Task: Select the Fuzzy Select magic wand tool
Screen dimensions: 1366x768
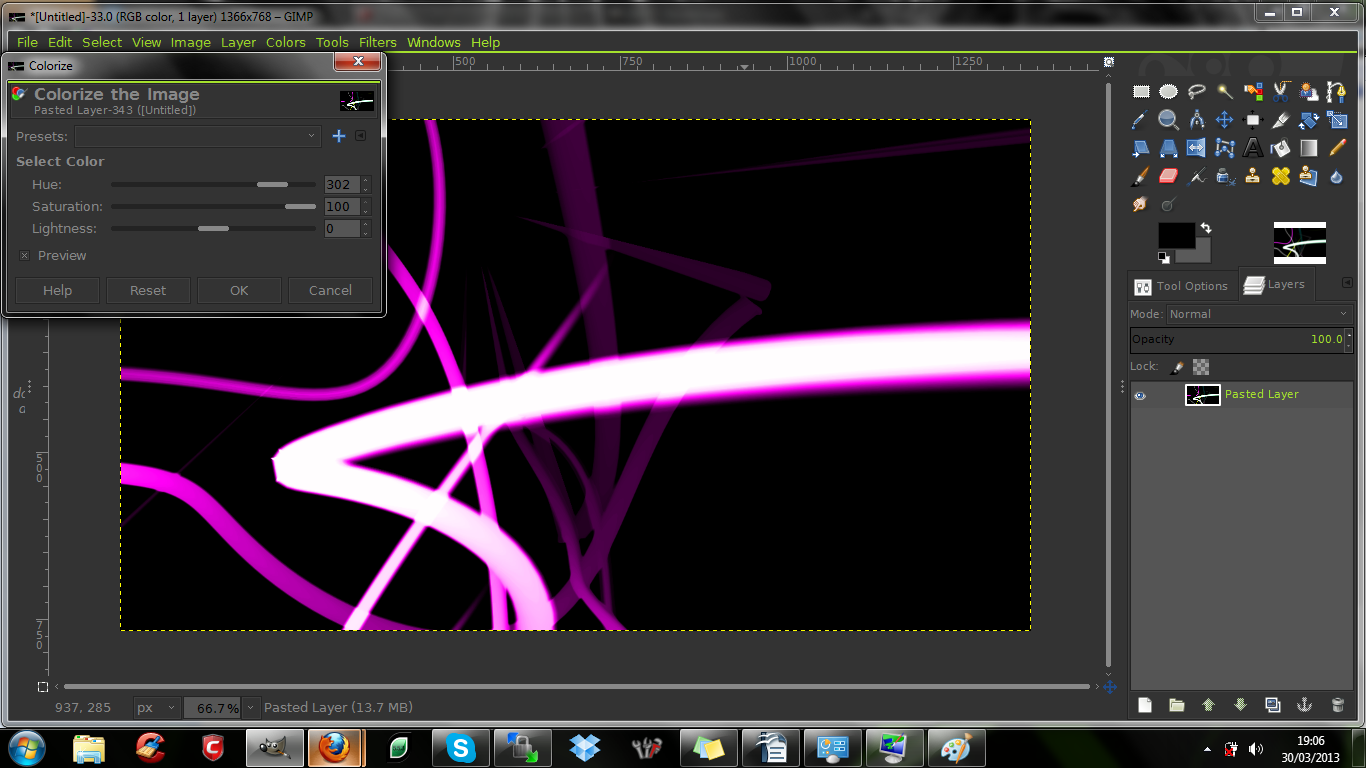Action: click(1224, 92)
